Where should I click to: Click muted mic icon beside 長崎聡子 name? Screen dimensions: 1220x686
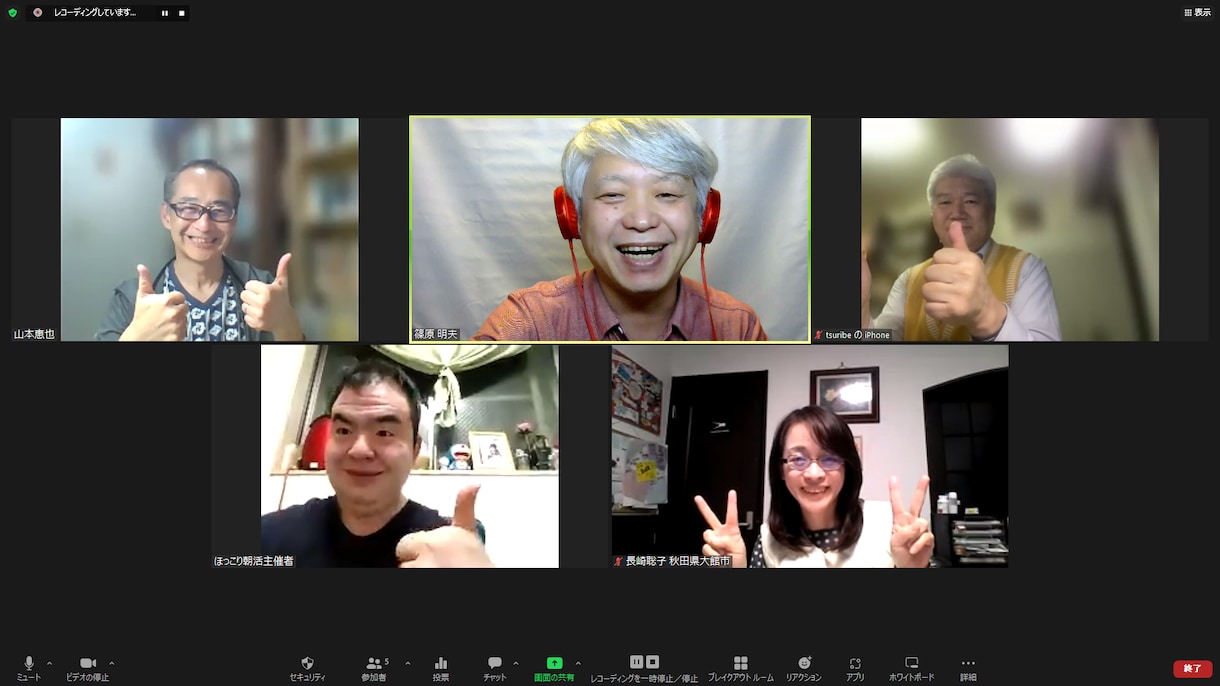tap(619, 562)
